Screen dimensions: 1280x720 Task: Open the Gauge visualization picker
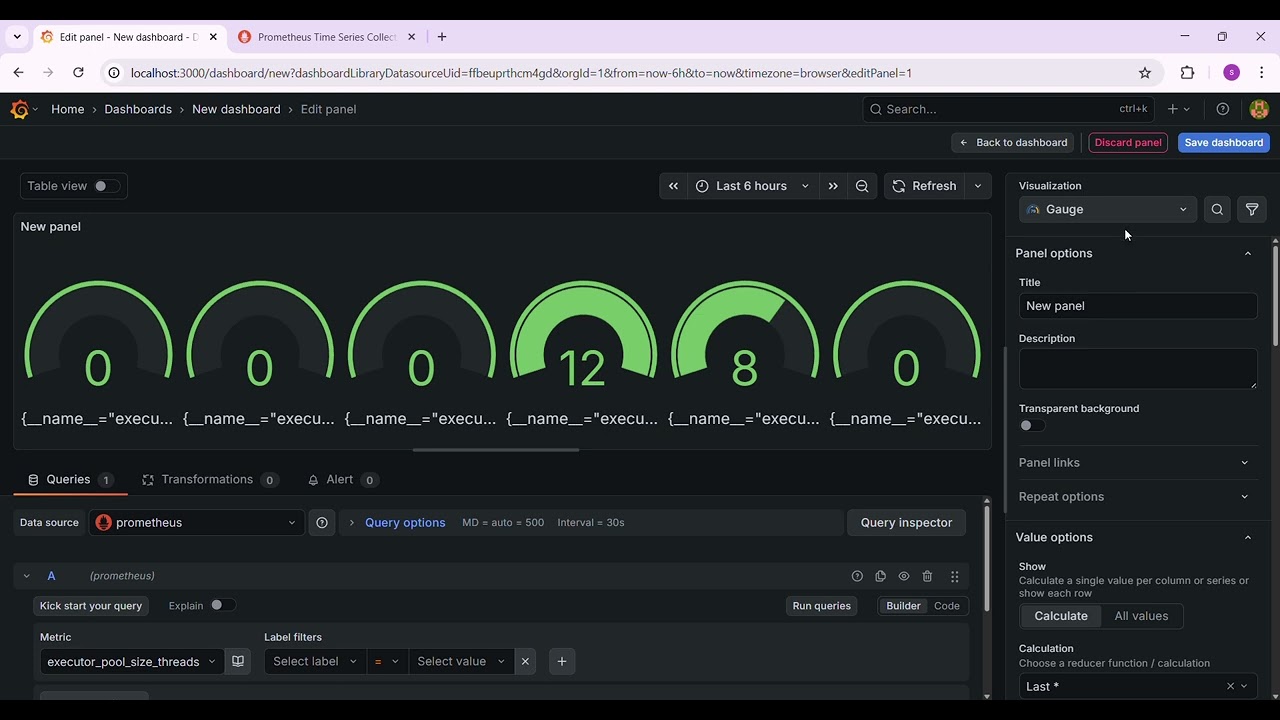tap(1108, 209)
